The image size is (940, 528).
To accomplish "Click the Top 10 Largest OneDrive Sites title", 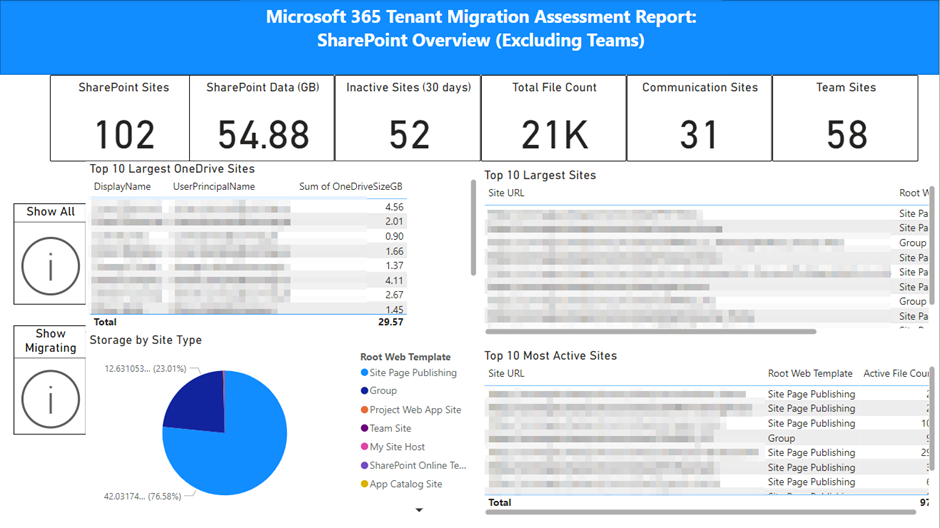I will [x=172, y=169].
